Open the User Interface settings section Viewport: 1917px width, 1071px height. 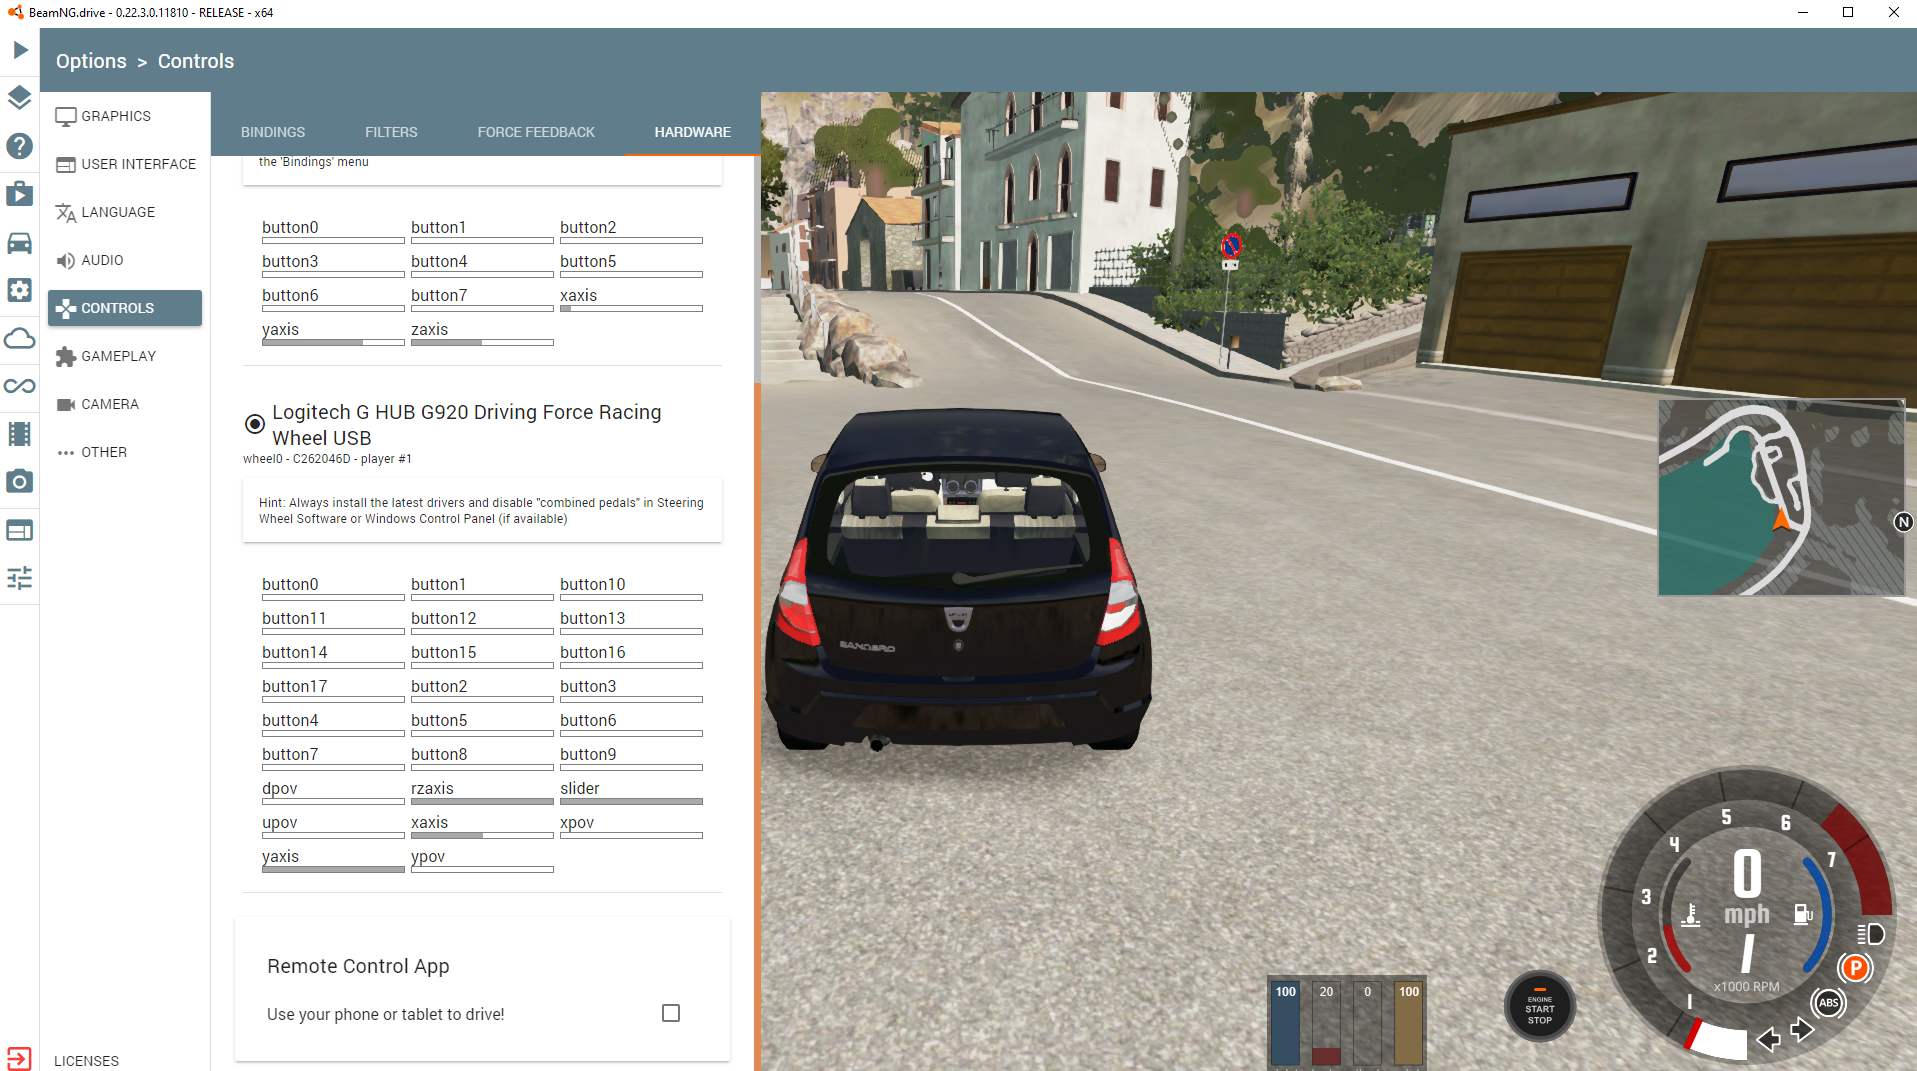coord(125,164)
